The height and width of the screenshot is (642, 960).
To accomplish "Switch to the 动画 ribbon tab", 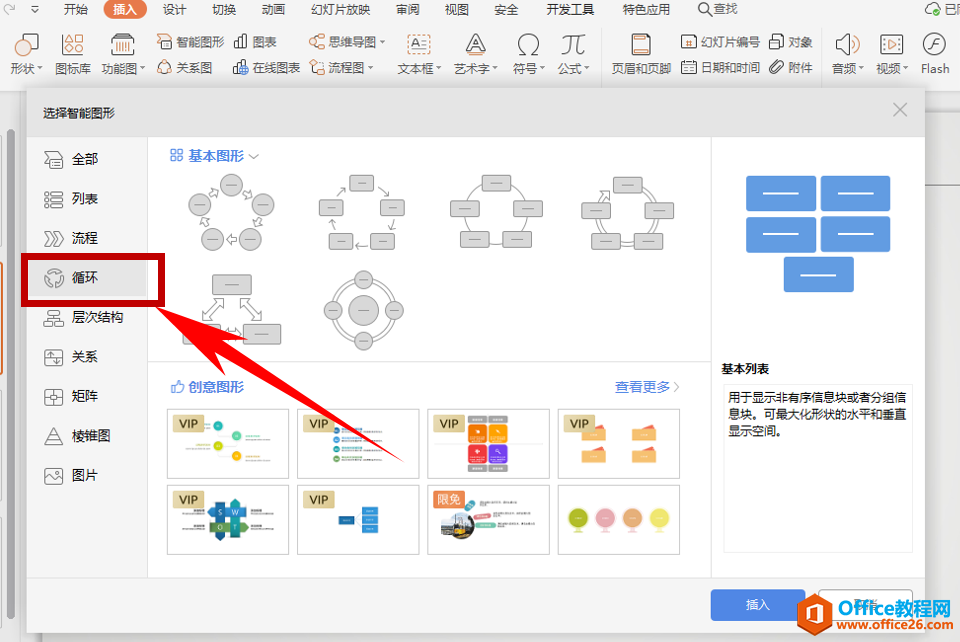I will (x=273, y=9).
